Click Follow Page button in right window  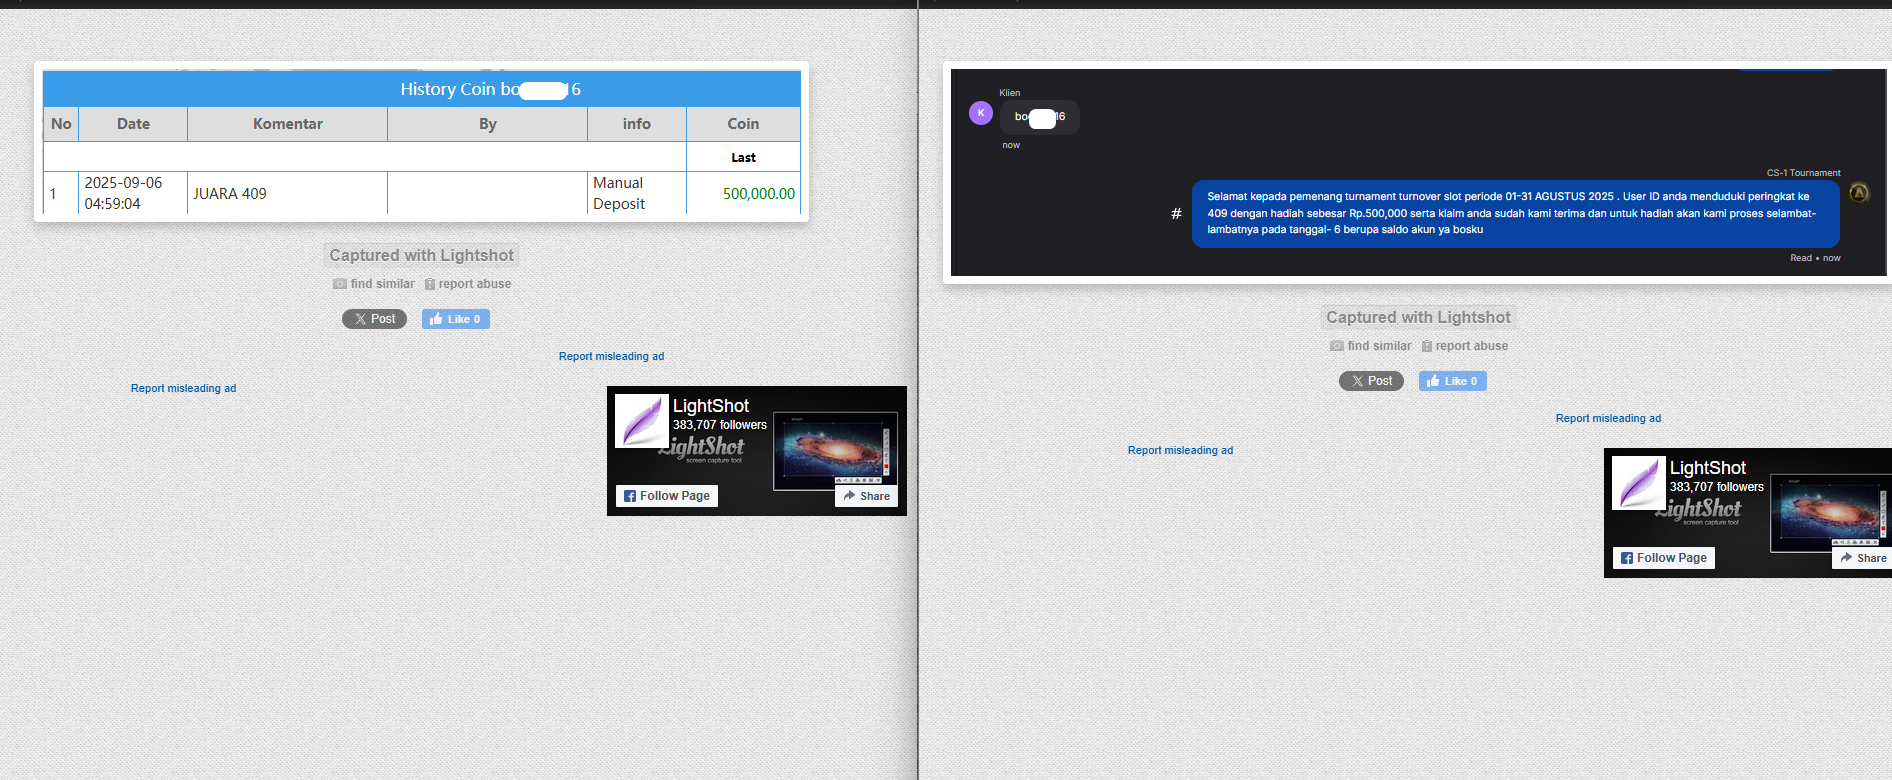(x=1664, y=558)
